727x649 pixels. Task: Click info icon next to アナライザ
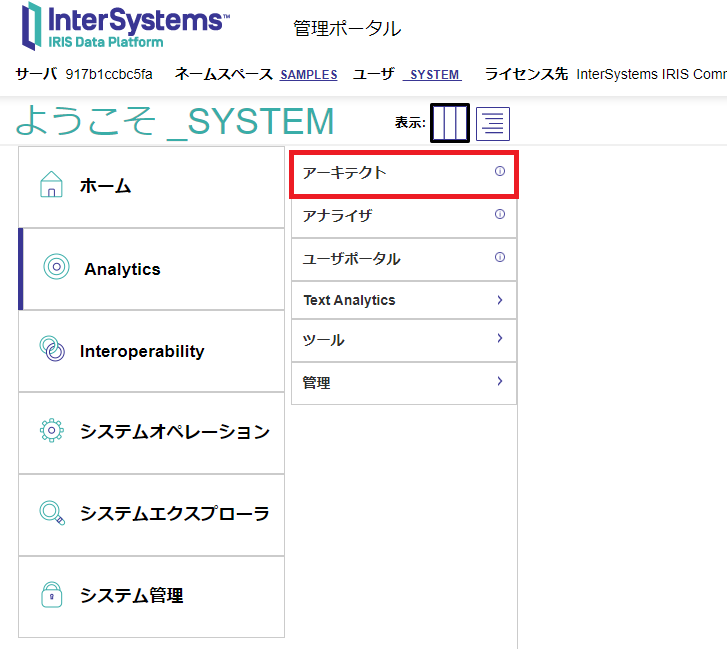coord(500,214)
